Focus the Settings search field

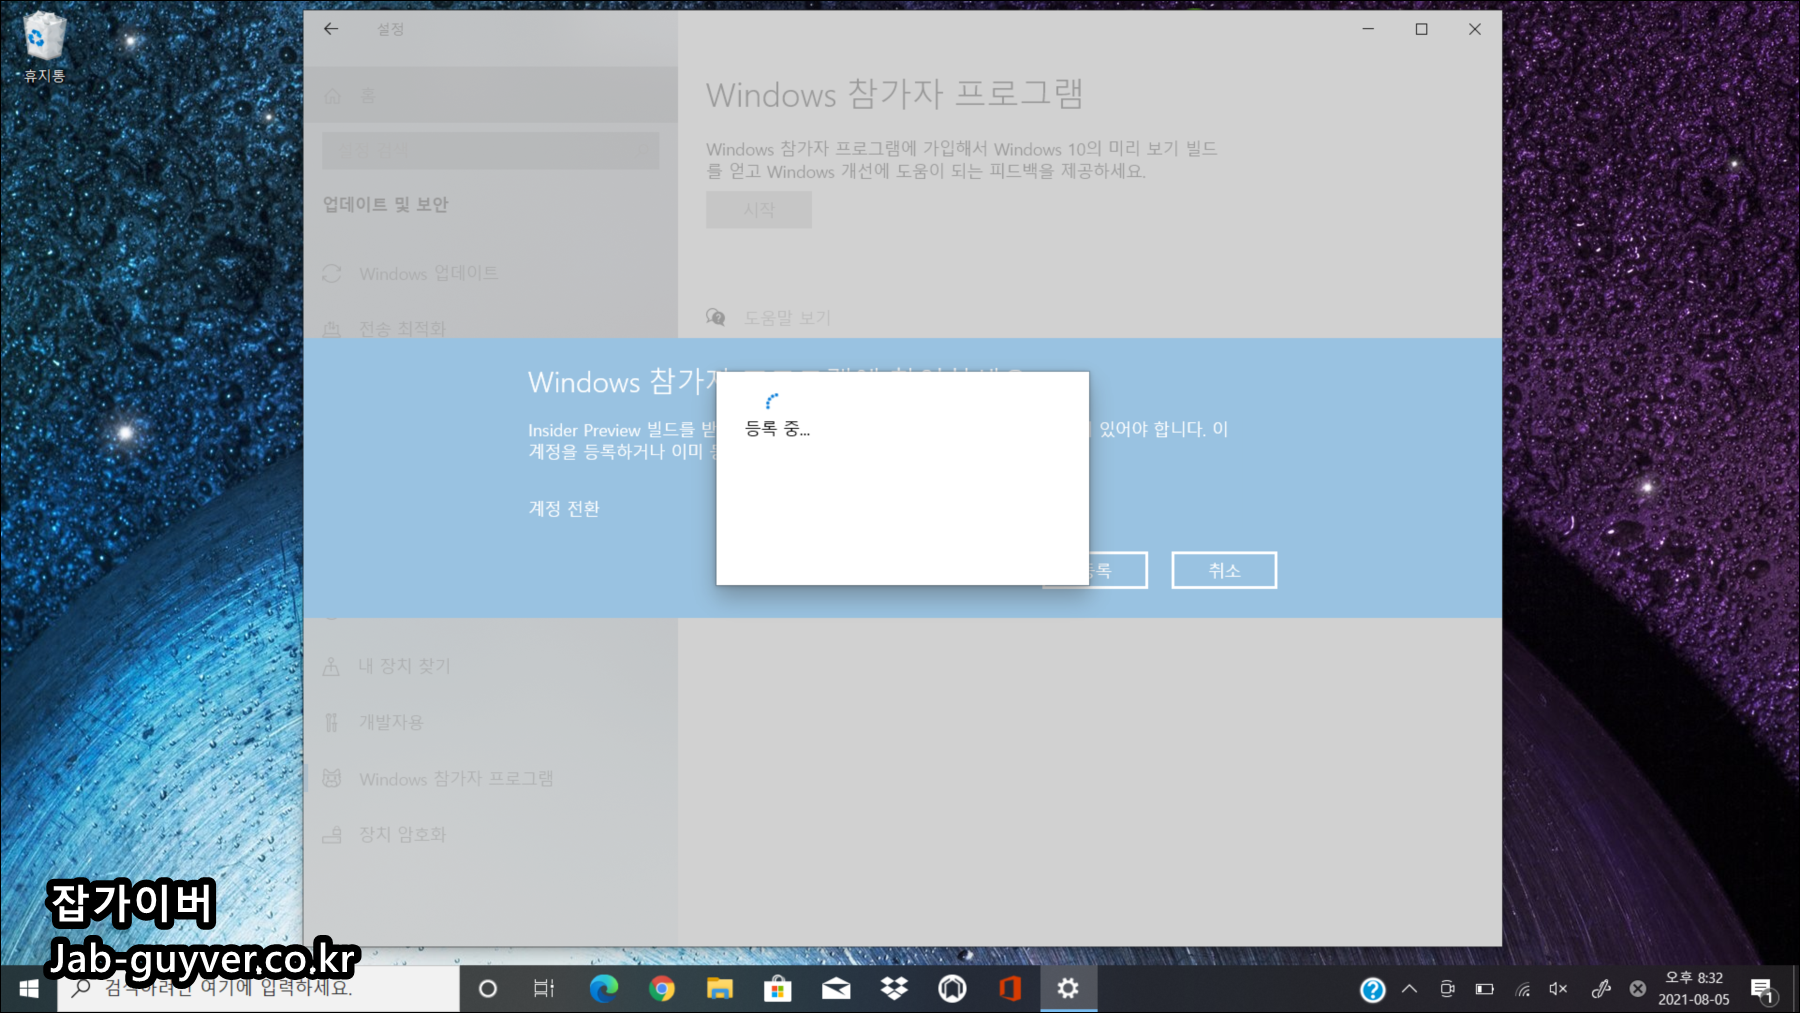pos(490,151)
